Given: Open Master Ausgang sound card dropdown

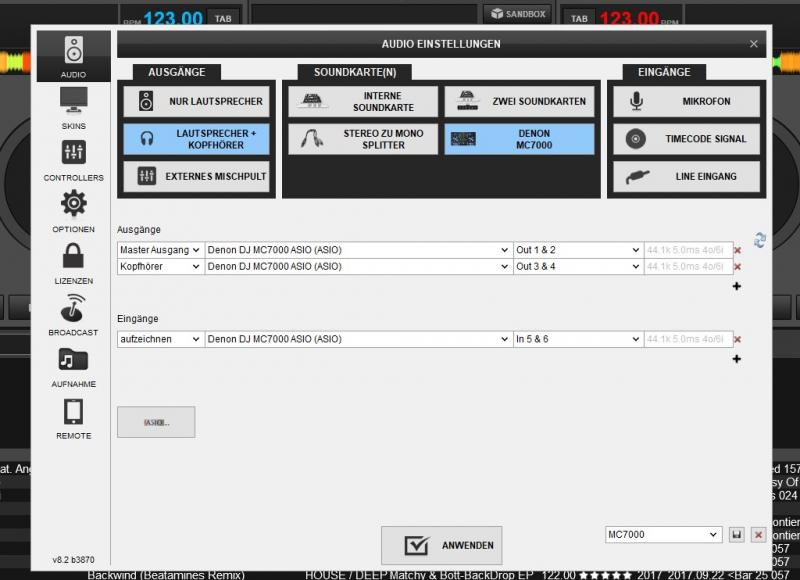Looking at the screenshot, I should tap(358, 250).
